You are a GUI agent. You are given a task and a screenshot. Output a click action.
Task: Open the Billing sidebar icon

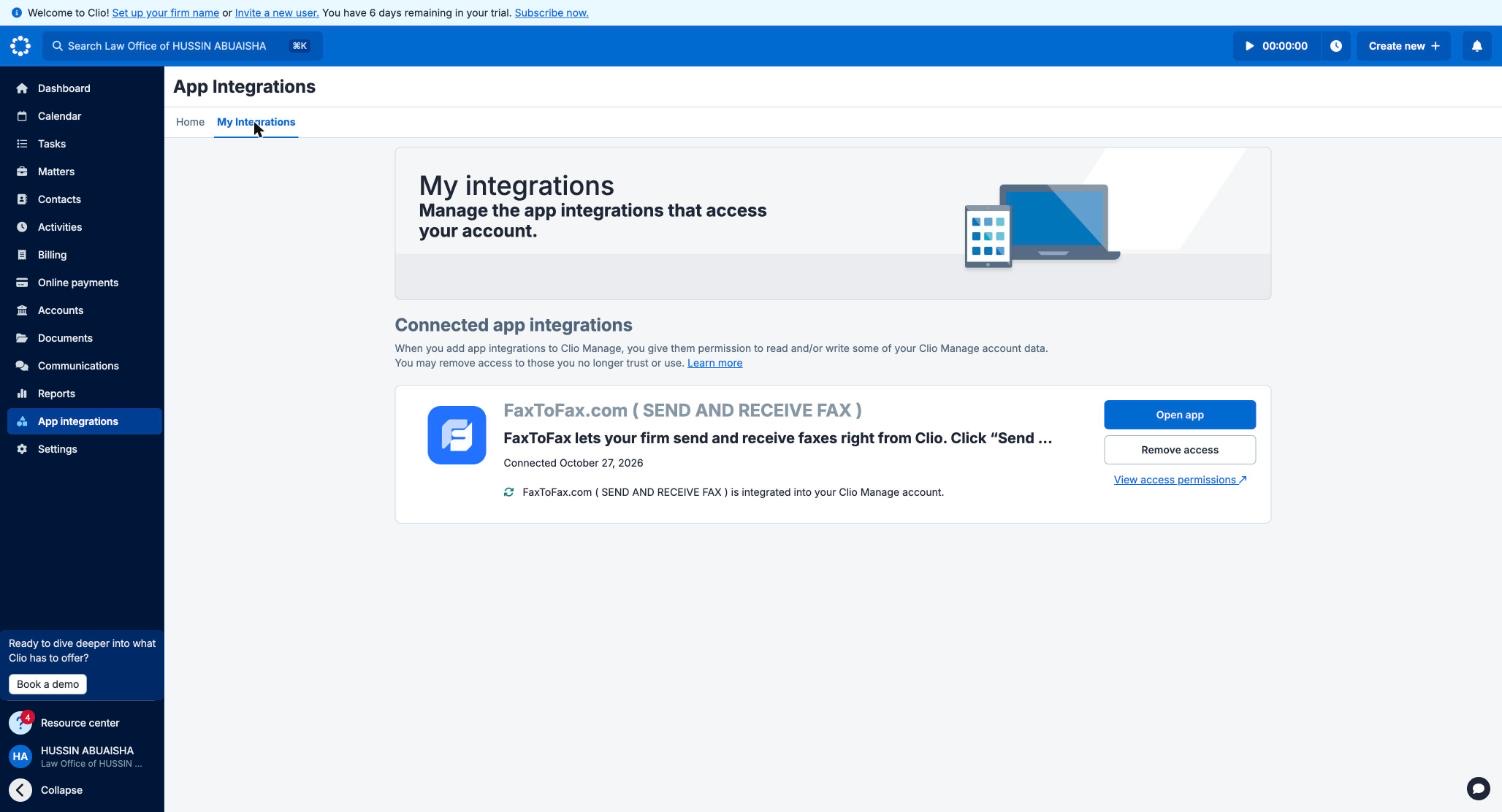pos(22,255)
